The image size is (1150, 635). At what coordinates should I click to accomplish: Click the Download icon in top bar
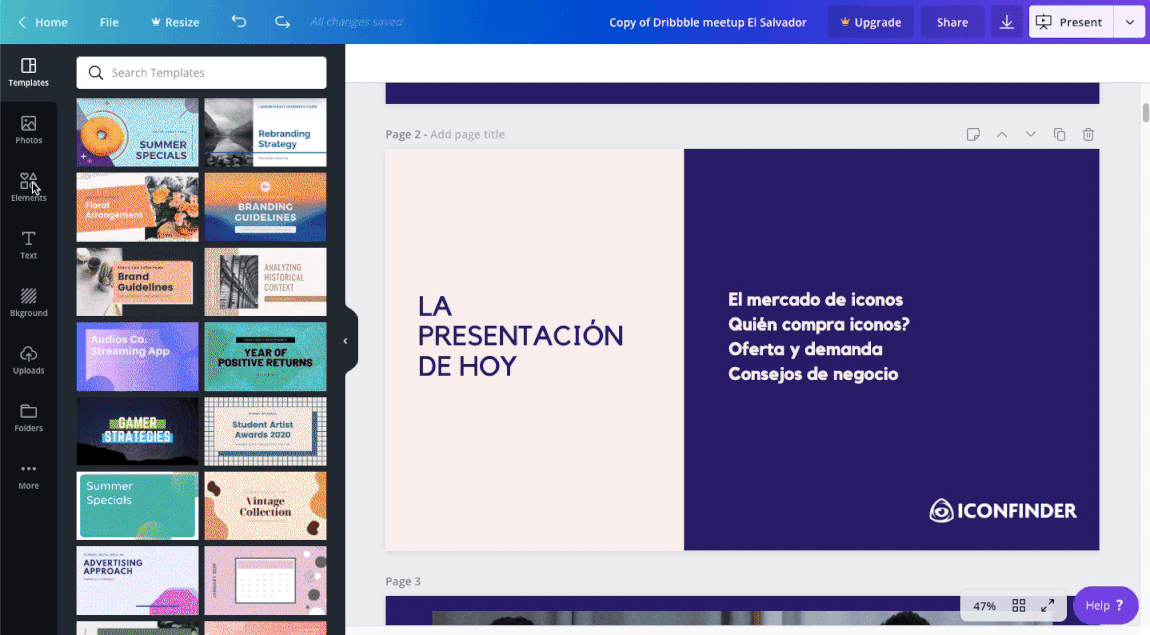pos(1006,22)
